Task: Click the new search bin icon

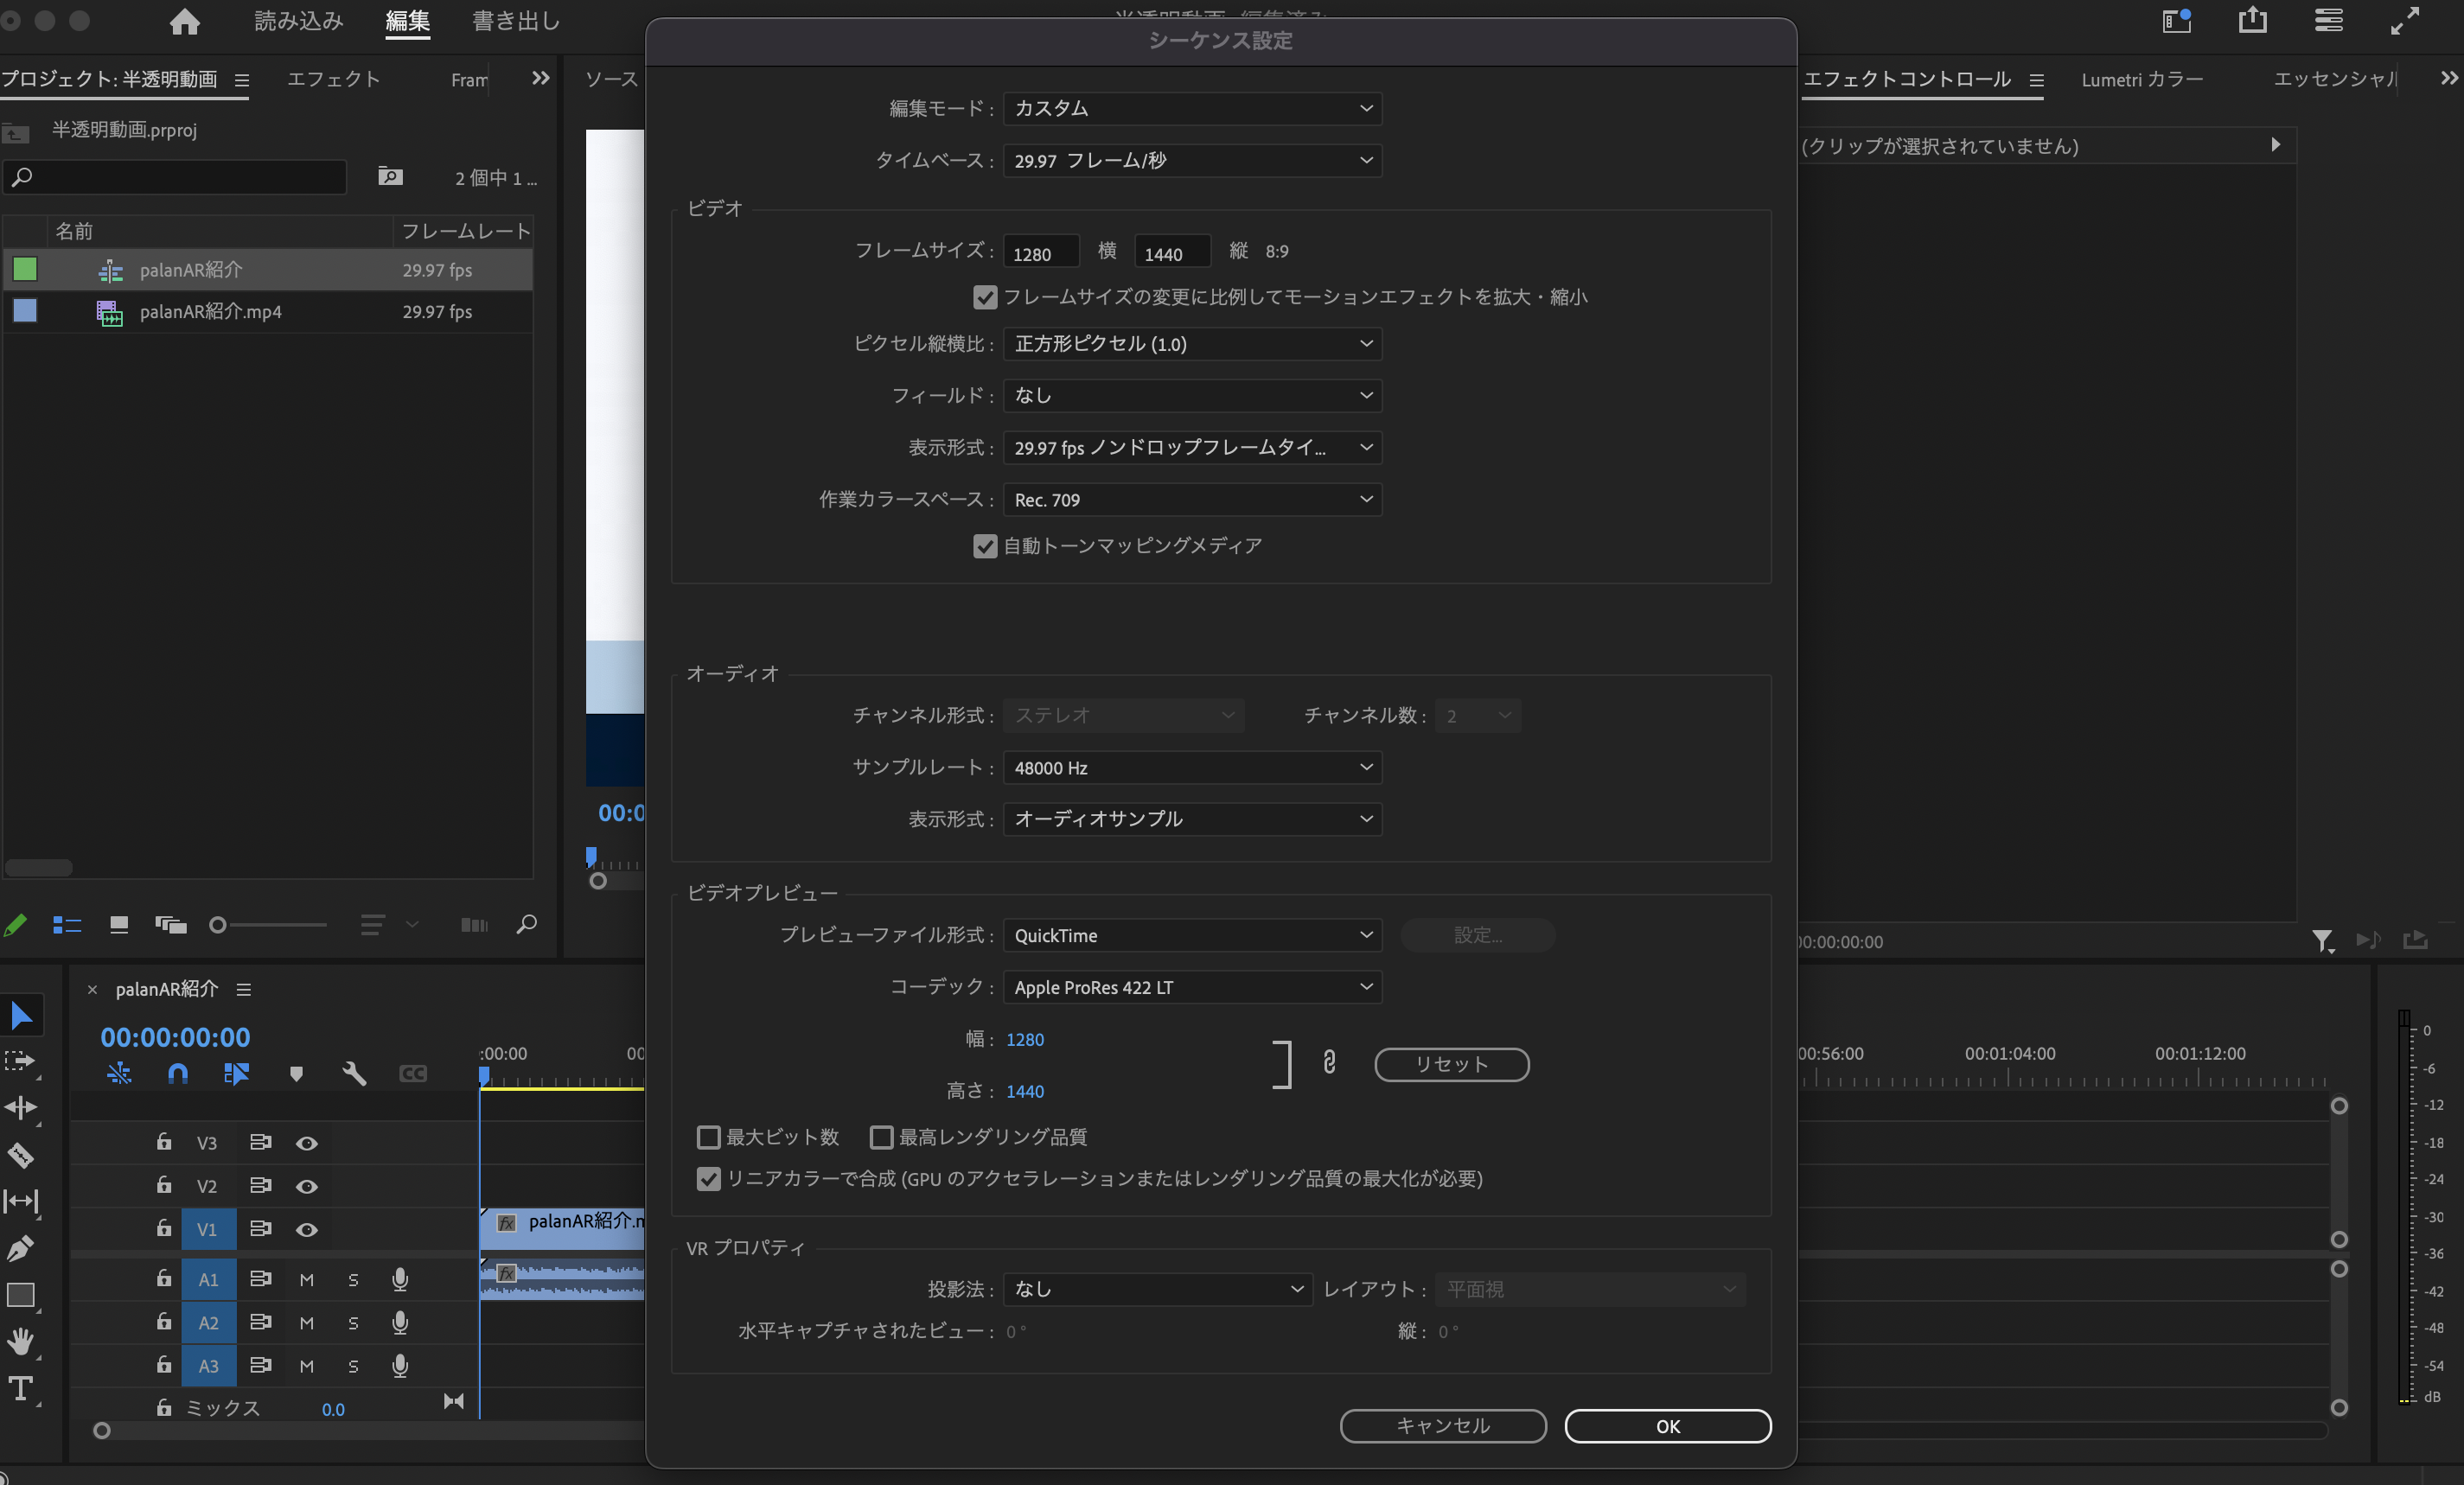Action: pos(390,177)
